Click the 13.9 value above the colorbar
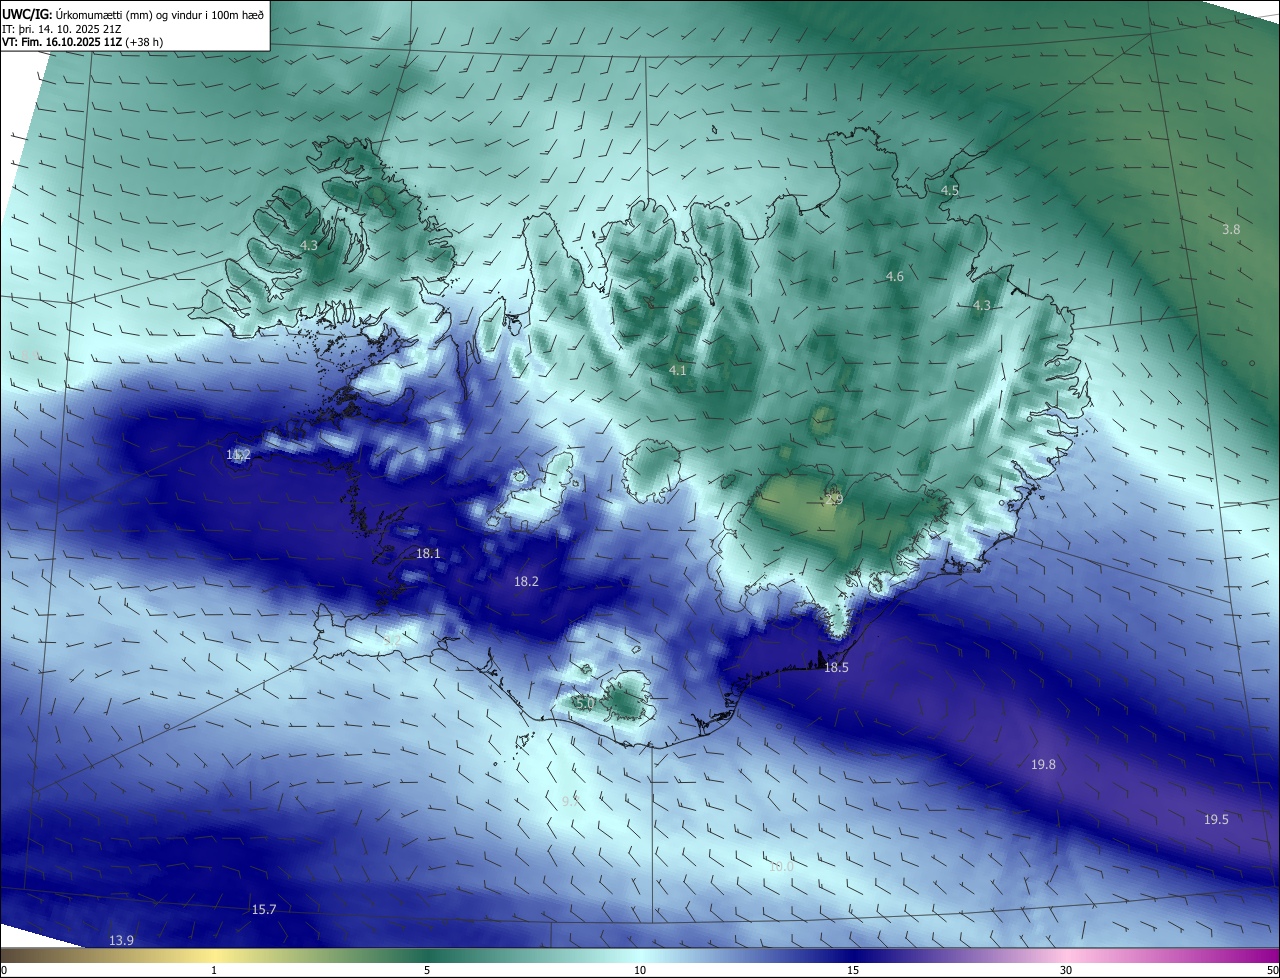 [x=121, y=940]
